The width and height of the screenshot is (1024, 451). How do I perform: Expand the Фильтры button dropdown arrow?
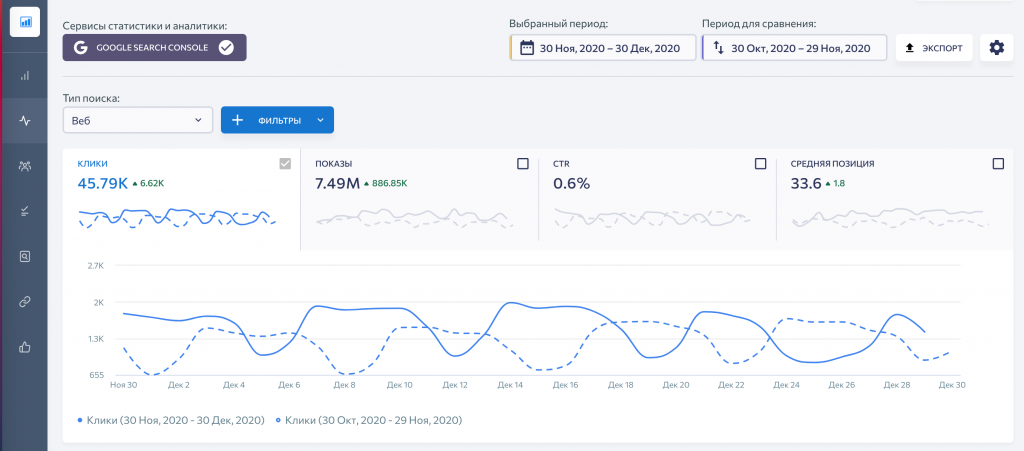tap(320, 120)
